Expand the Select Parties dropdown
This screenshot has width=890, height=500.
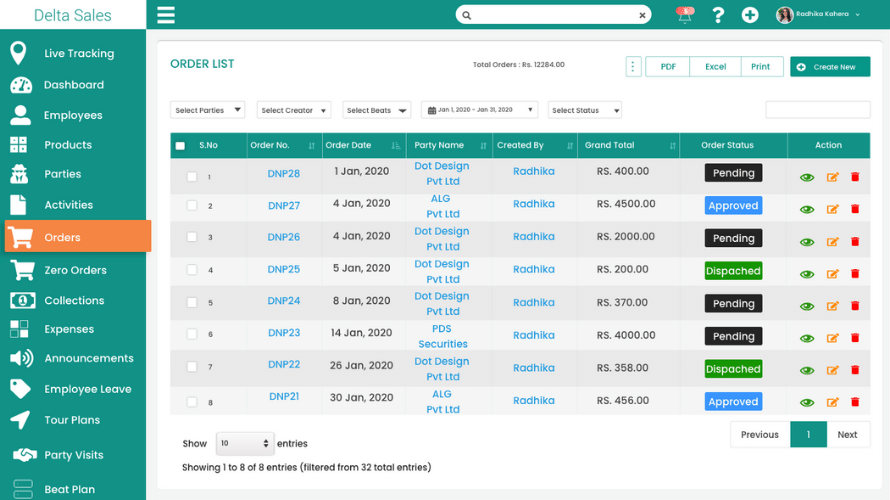(x=208, y=110)
